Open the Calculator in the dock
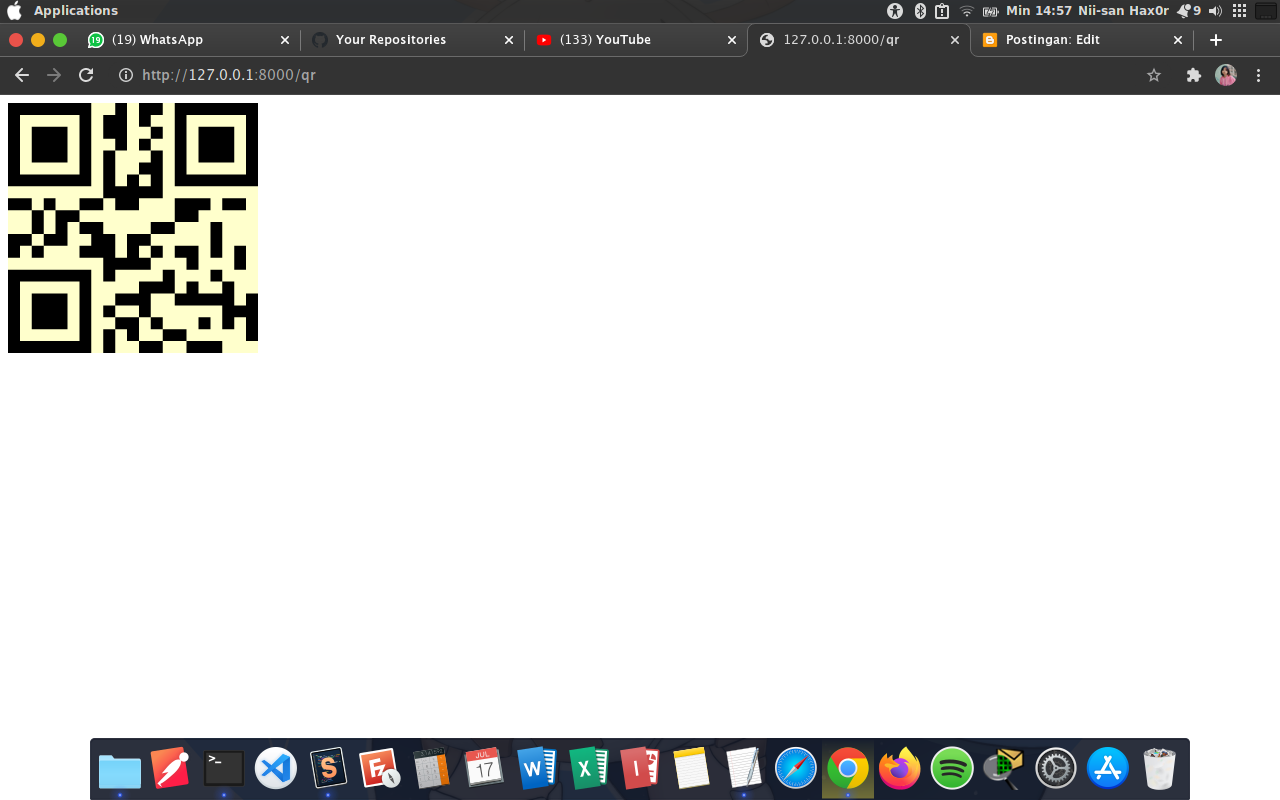This screenshot has height=800, width=1280. click(432, 769)
